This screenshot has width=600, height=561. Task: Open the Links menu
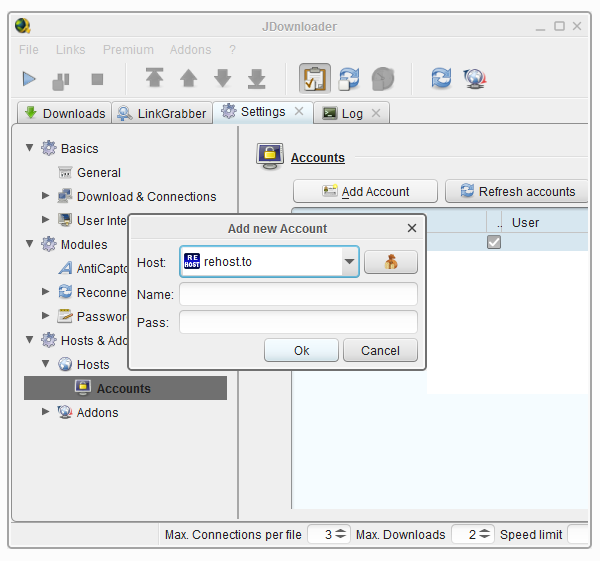pyautogui.click(x=70, y=50)
